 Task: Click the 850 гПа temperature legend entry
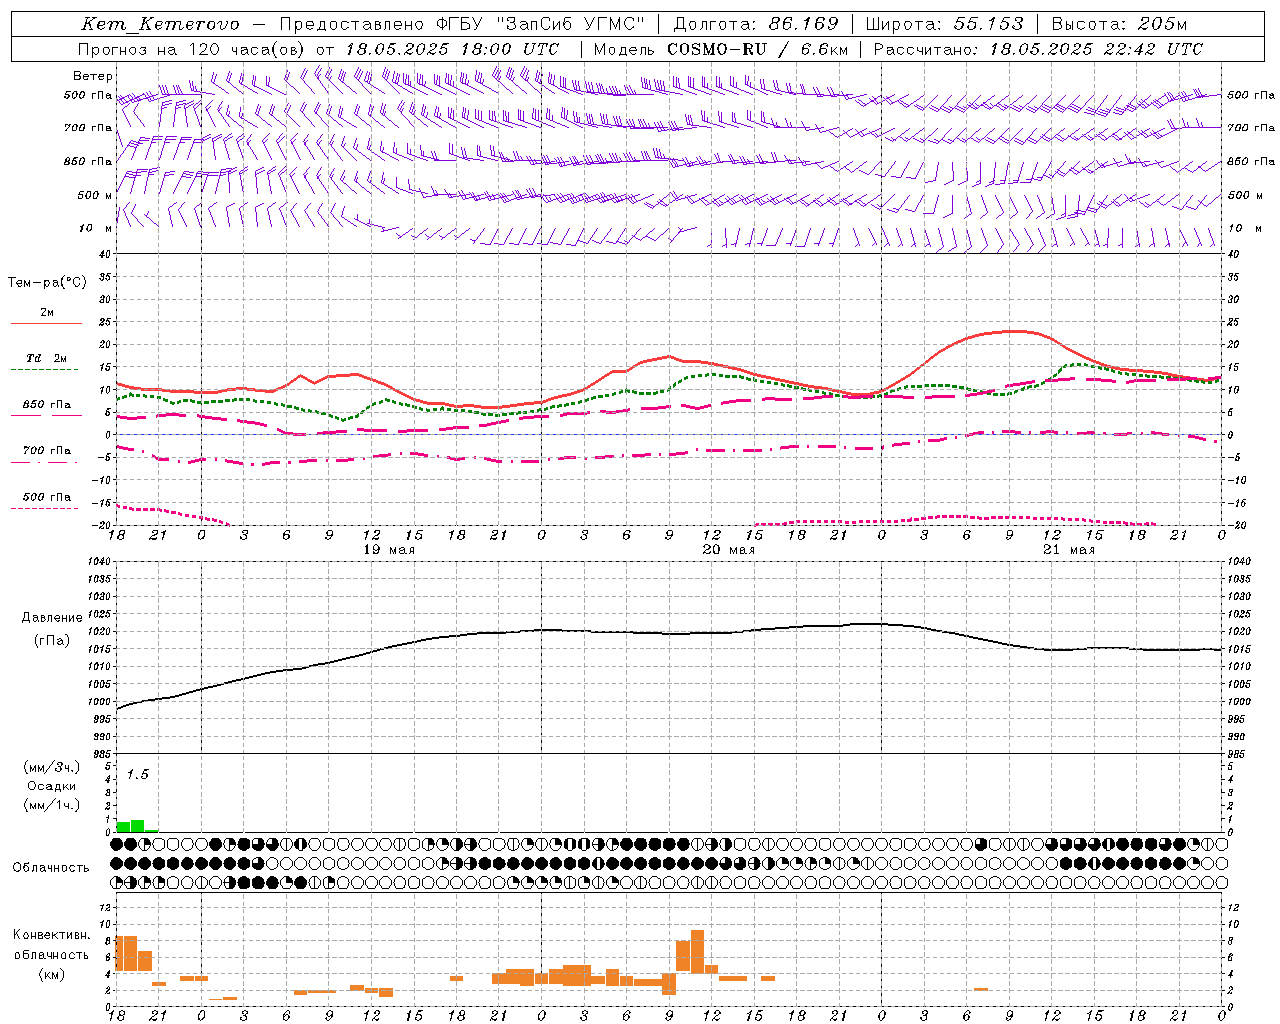point(47,405)
